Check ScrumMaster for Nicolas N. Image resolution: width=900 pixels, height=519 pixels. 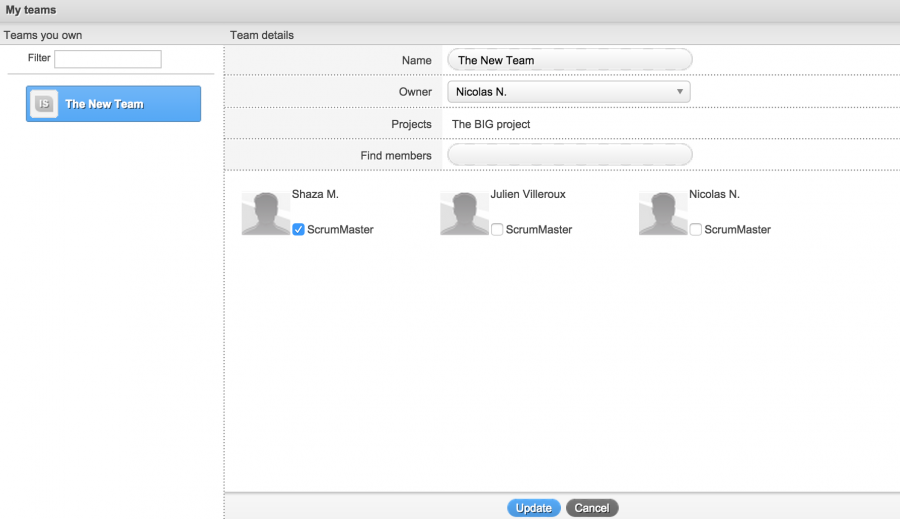tap(696, 230)
